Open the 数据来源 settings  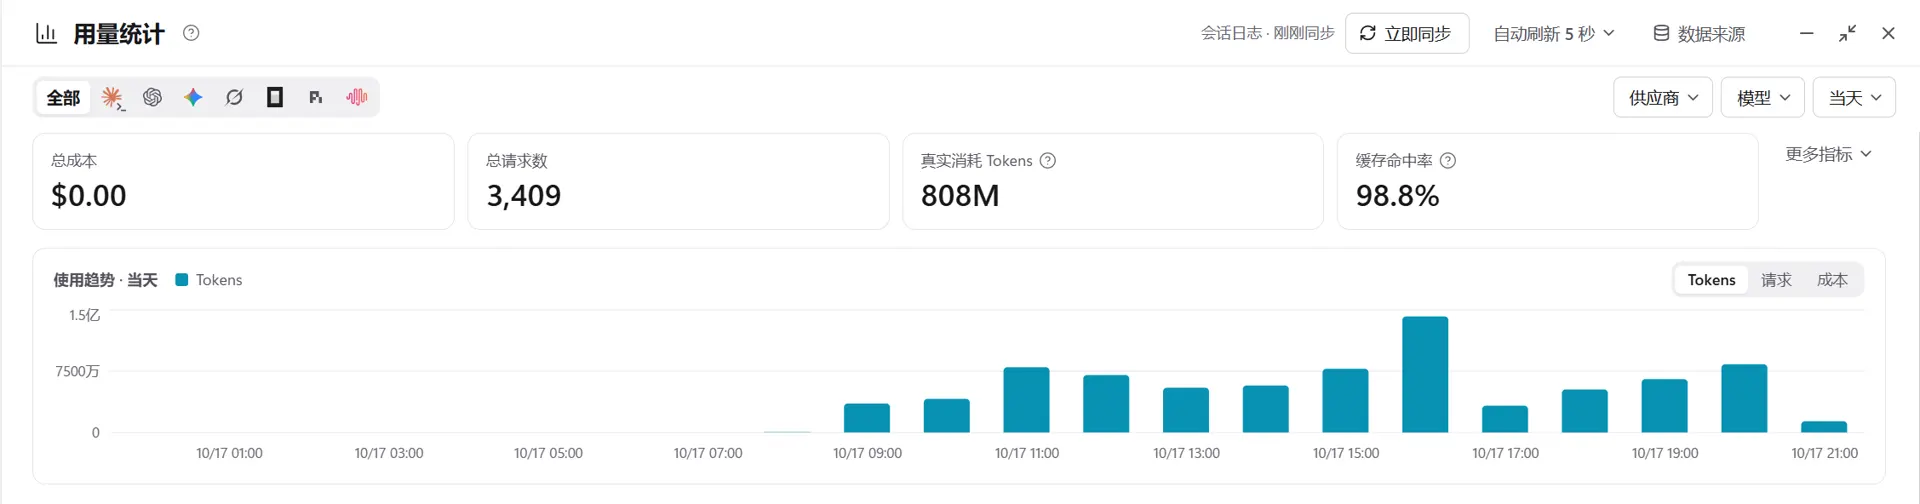(x=1699, y=34)
